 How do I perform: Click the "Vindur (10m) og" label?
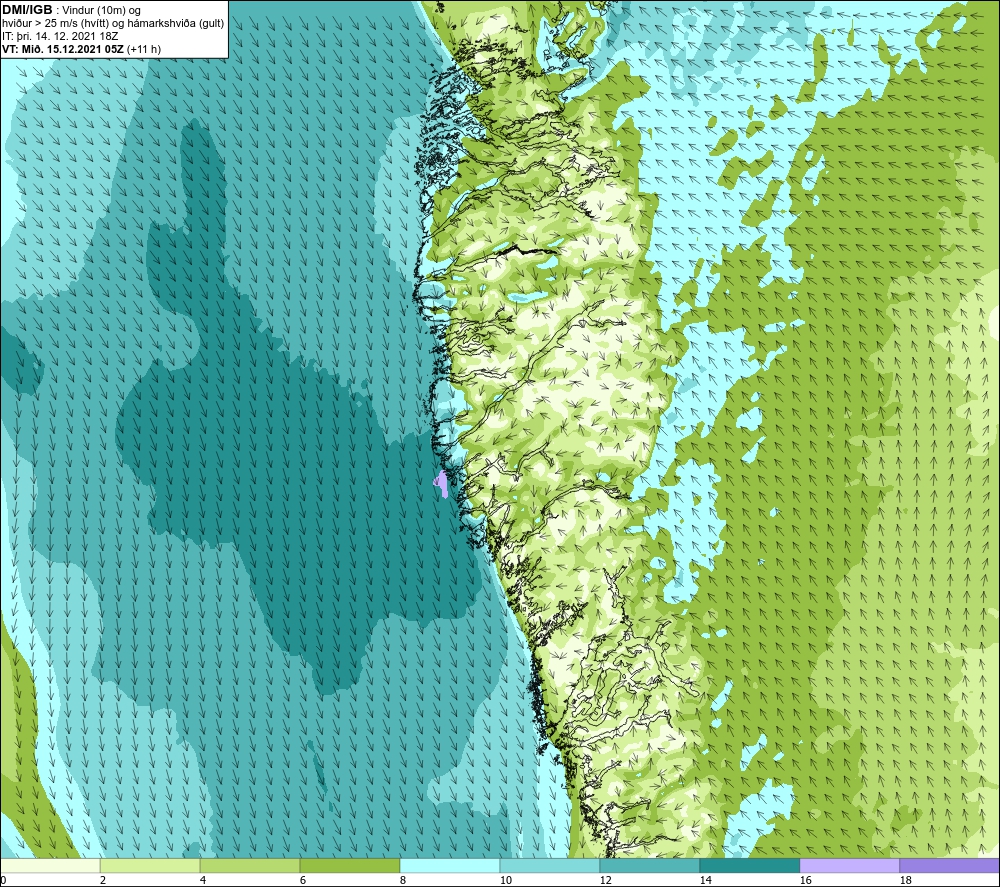pyautogui.click(x=102, y=11)
